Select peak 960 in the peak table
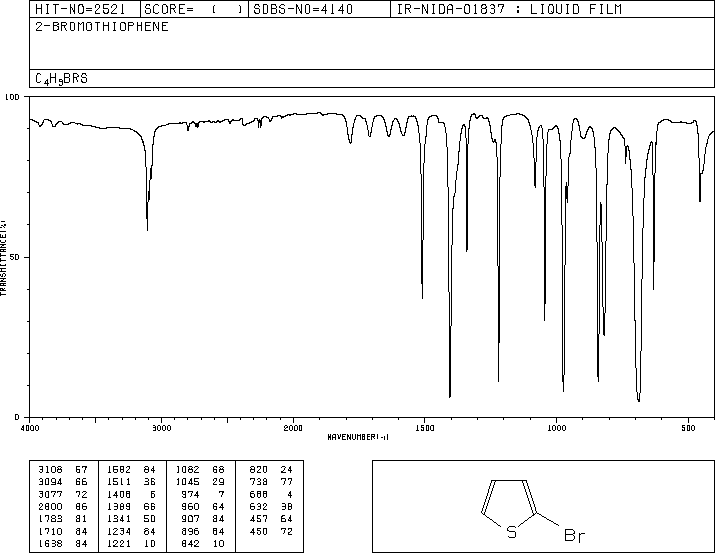Image resolution: width=715 pixels, height=553 pixels. point(203,506)
